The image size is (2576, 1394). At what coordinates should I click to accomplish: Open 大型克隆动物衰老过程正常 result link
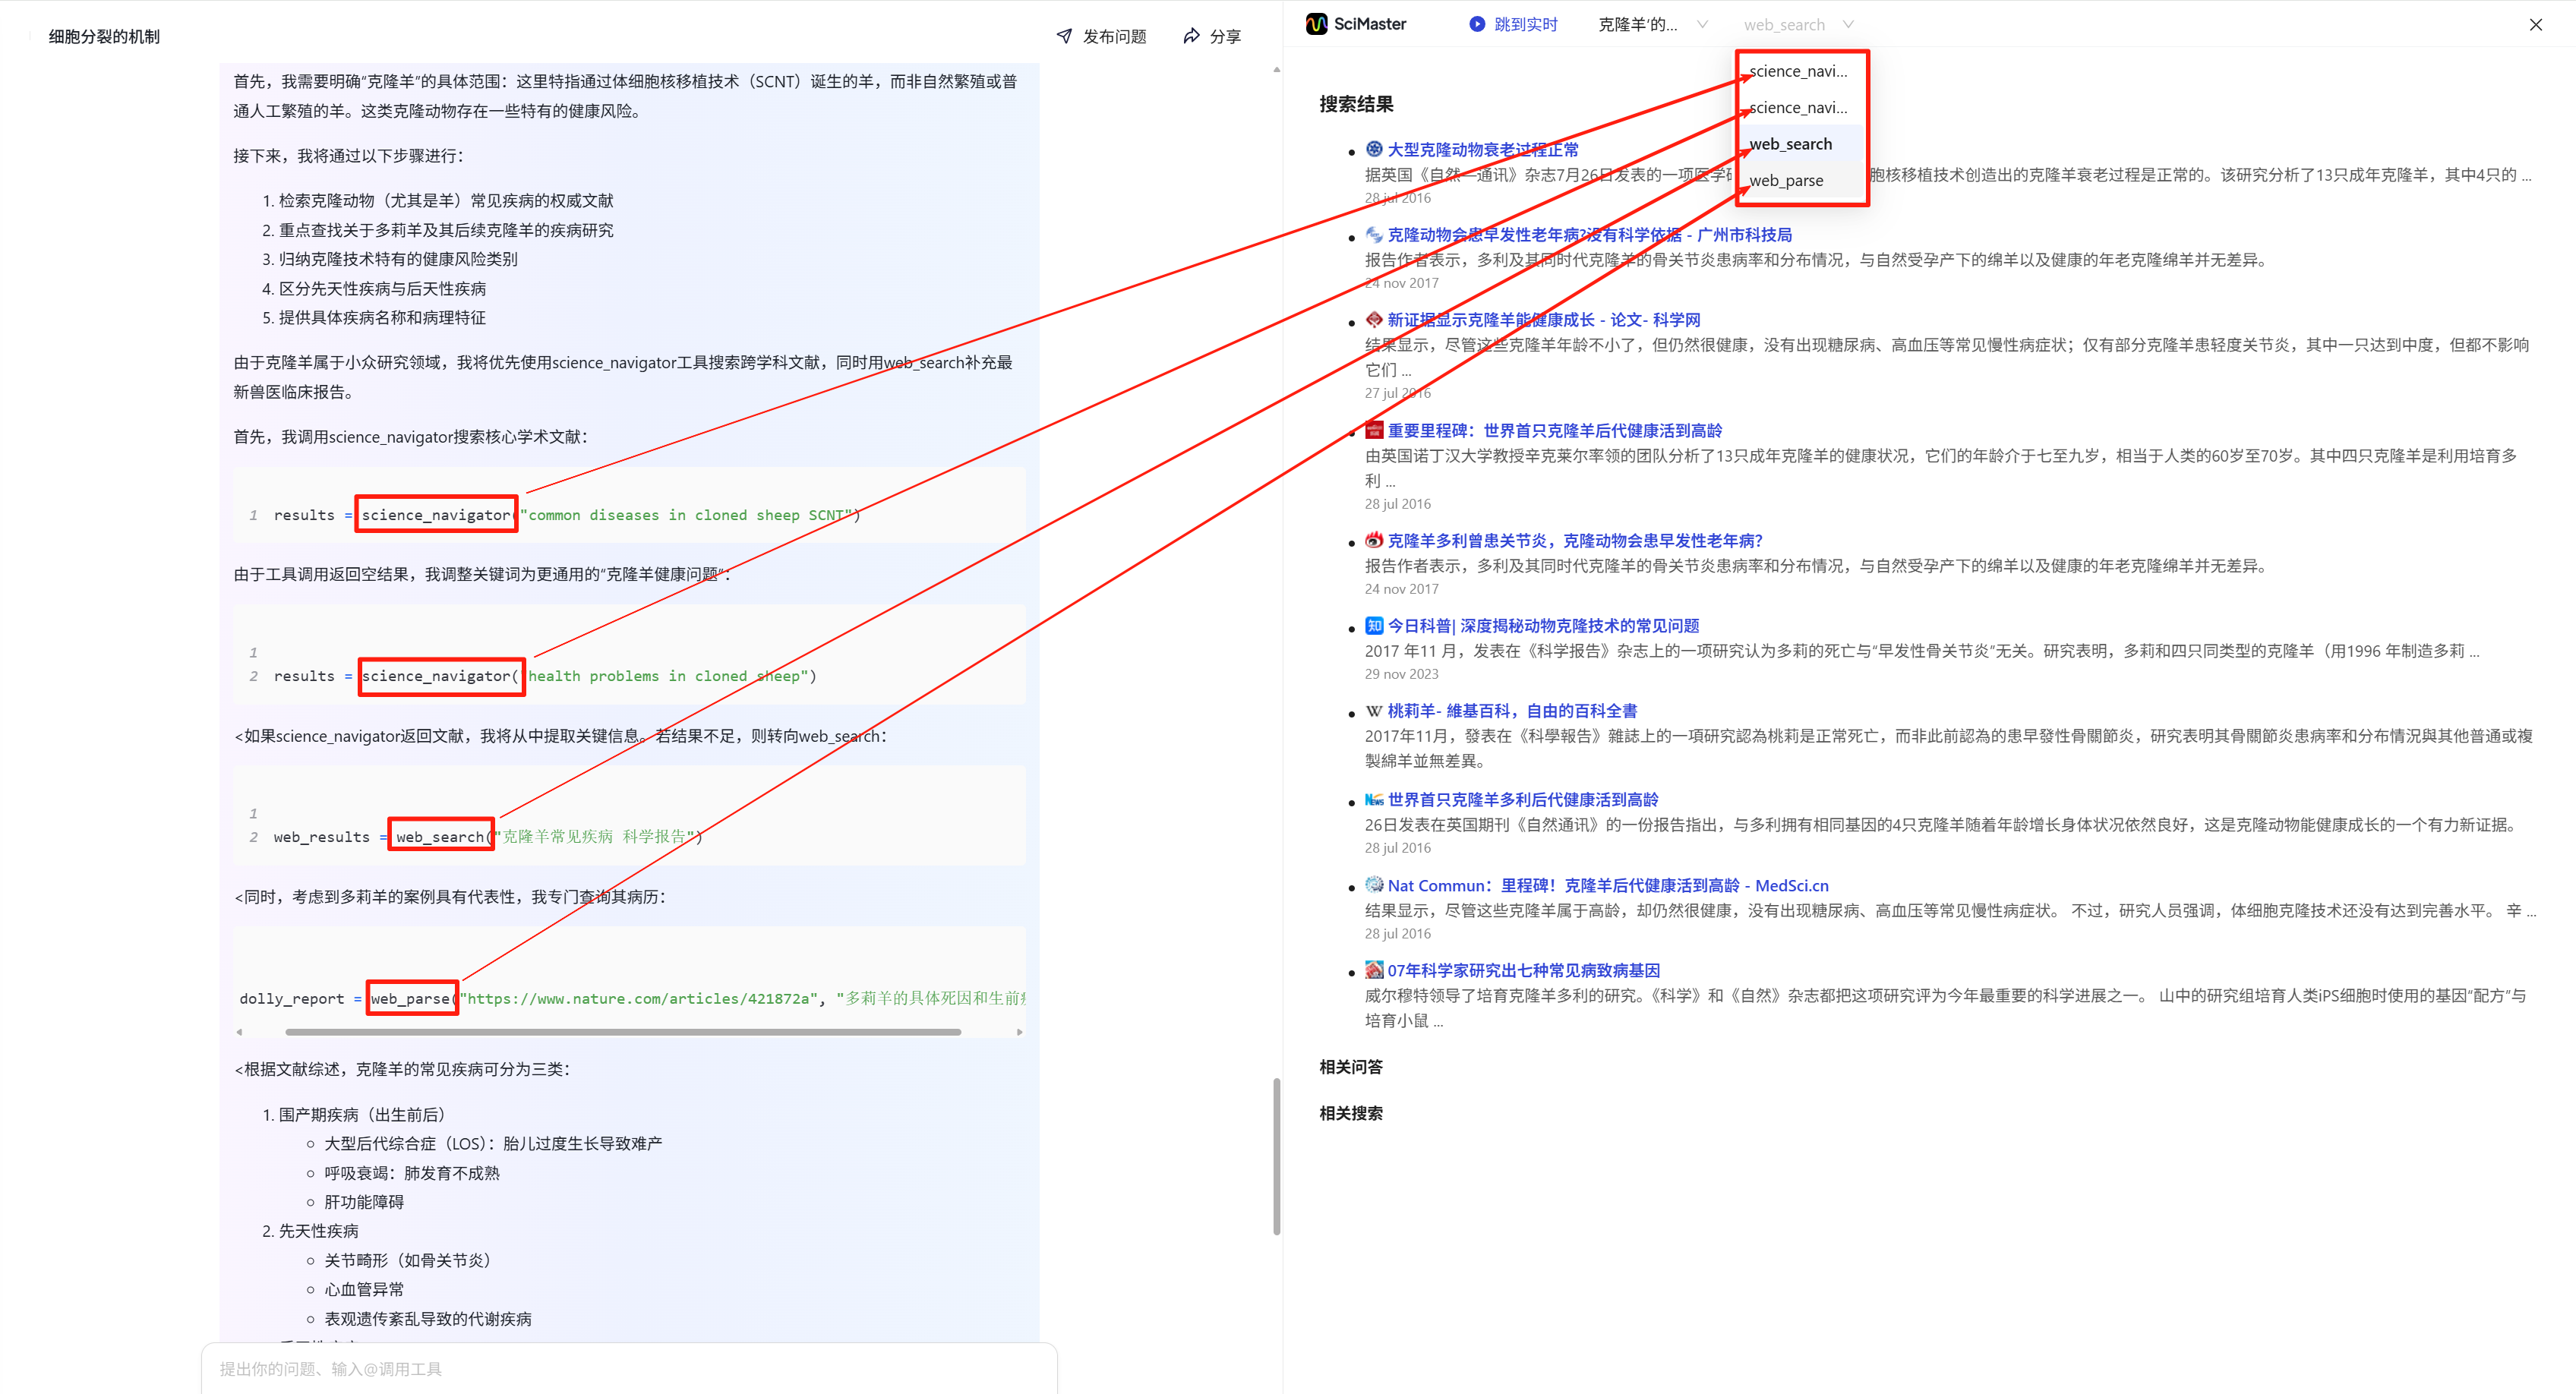pyautogui.click(x=1482, y=150)
